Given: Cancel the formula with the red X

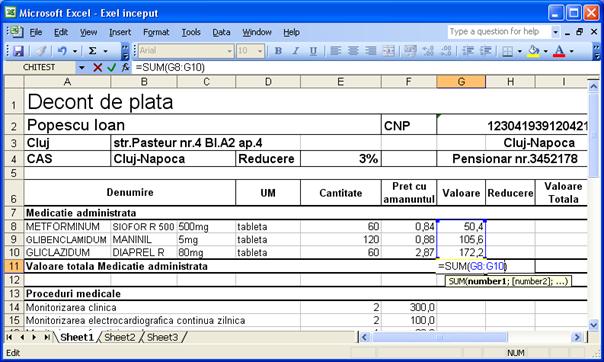Looking at the screenshot, I should pyautogui.click(x=97, y=68).
